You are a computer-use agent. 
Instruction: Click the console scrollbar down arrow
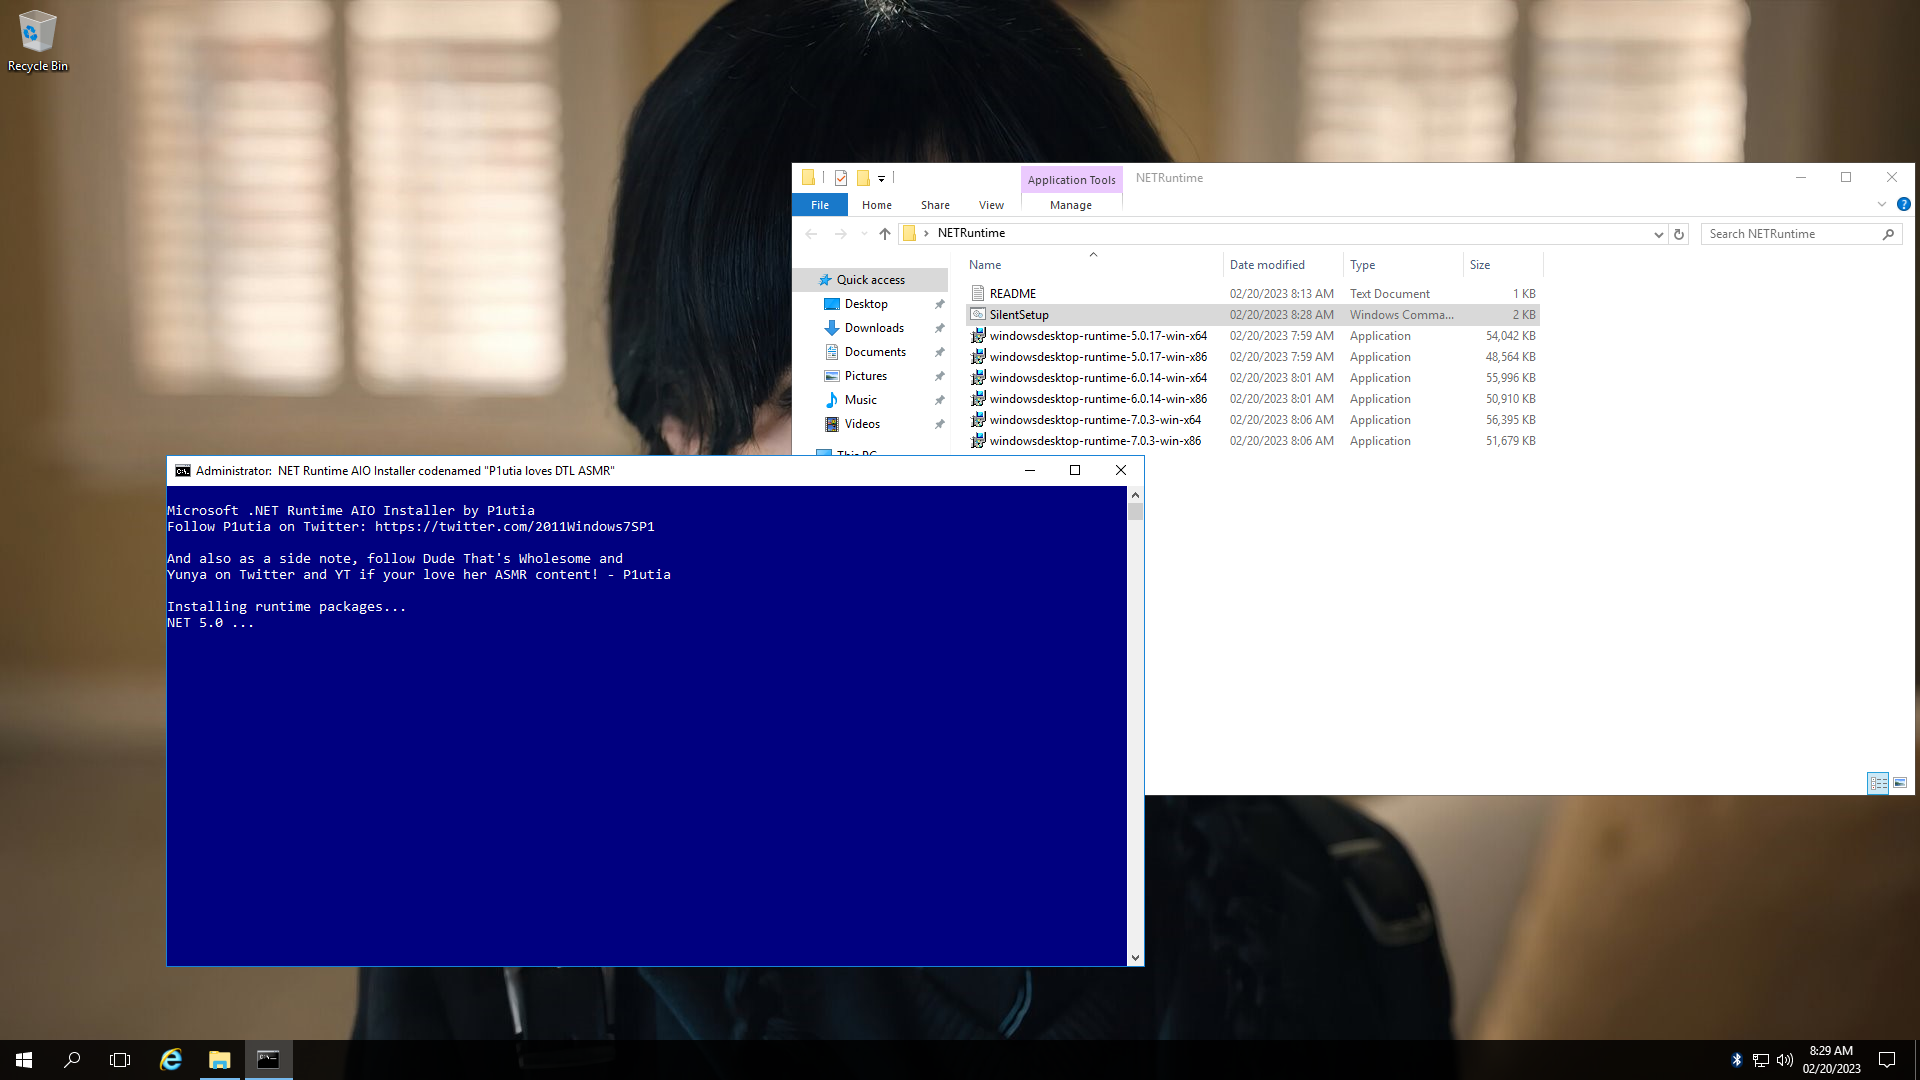(x=1135, y=957)
